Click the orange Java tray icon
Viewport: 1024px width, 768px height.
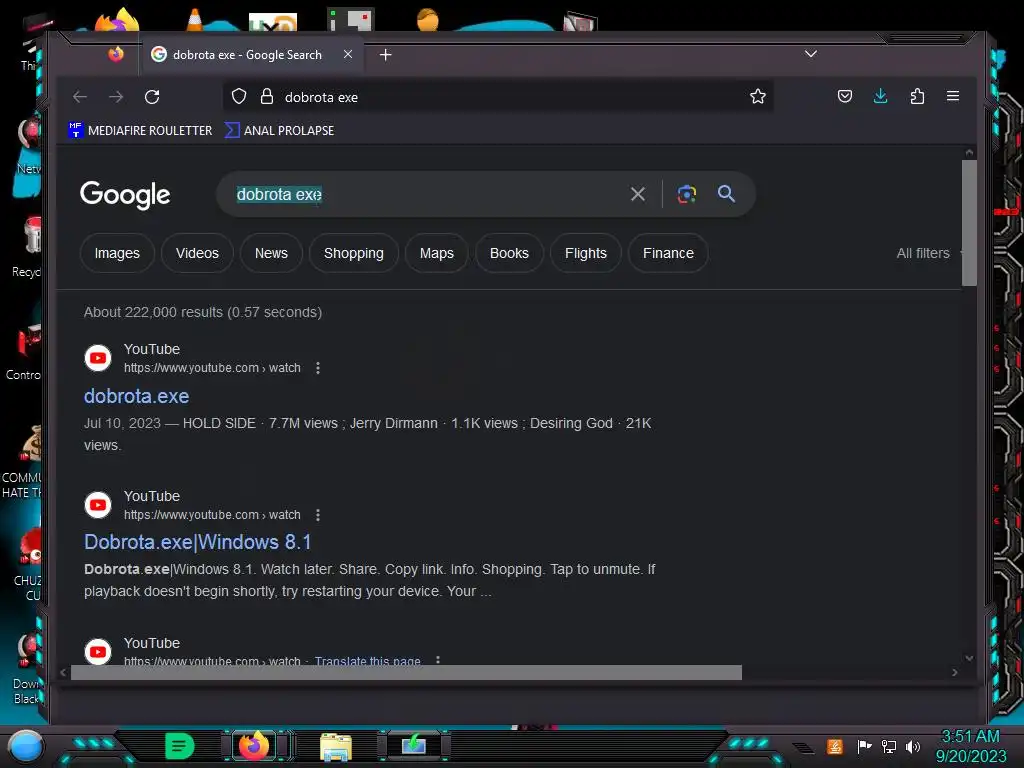(x=835, y=746)
